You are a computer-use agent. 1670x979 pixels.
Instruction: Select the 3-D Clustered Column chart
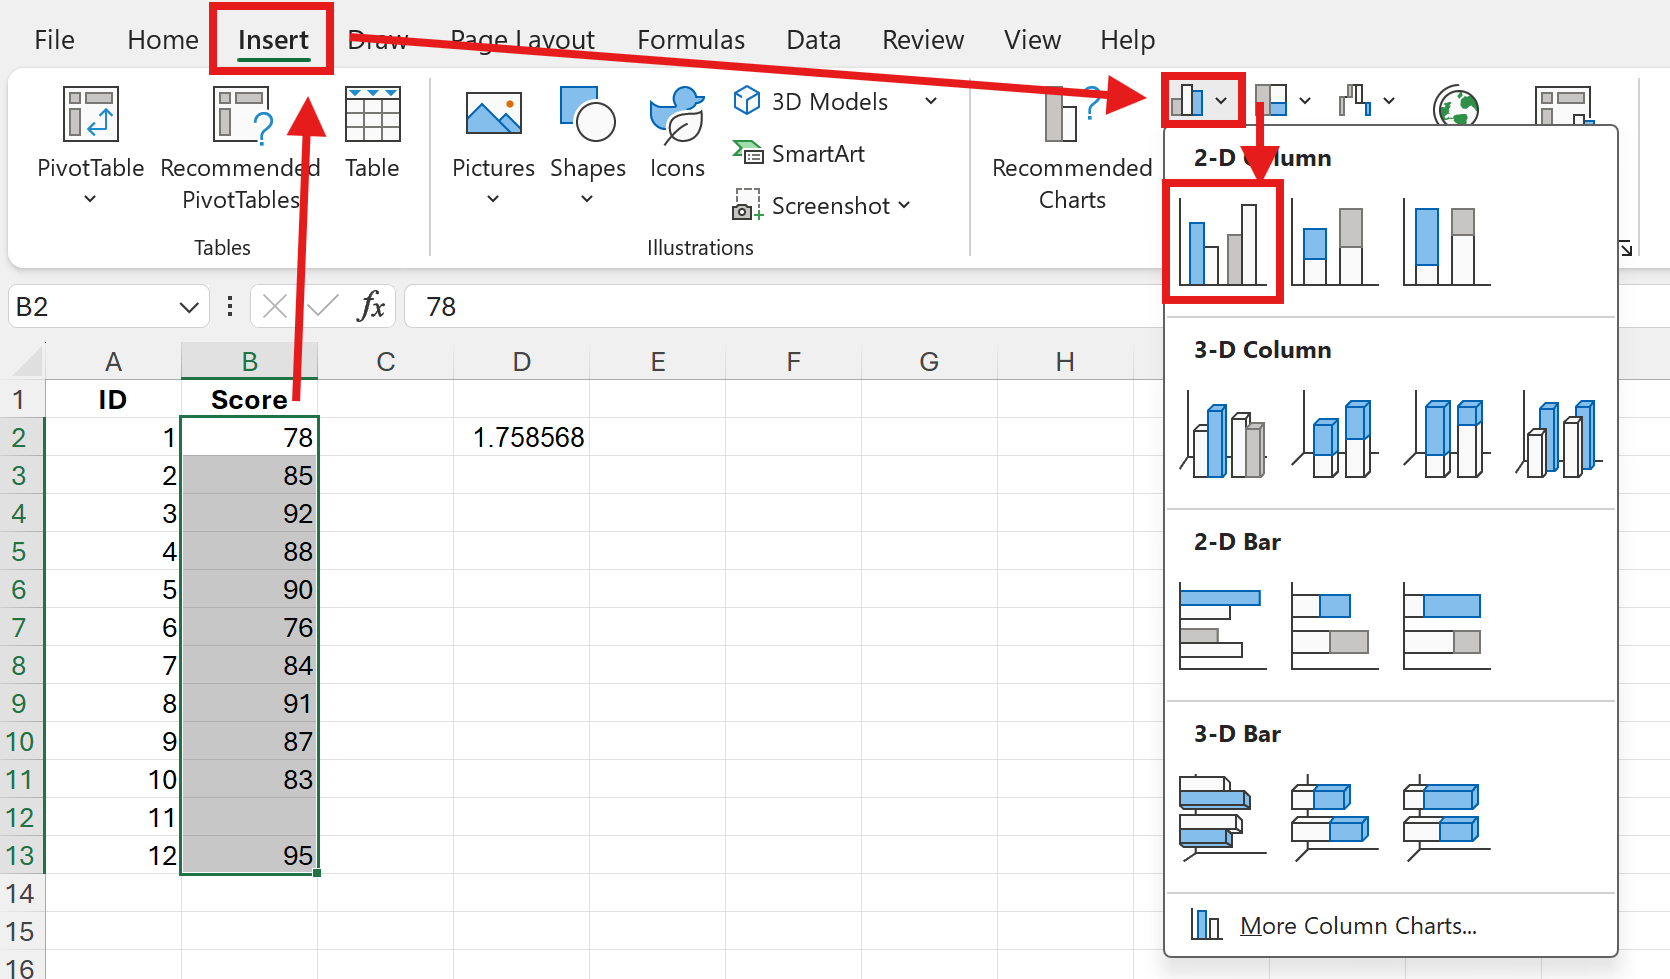[x=1222, y=435]
